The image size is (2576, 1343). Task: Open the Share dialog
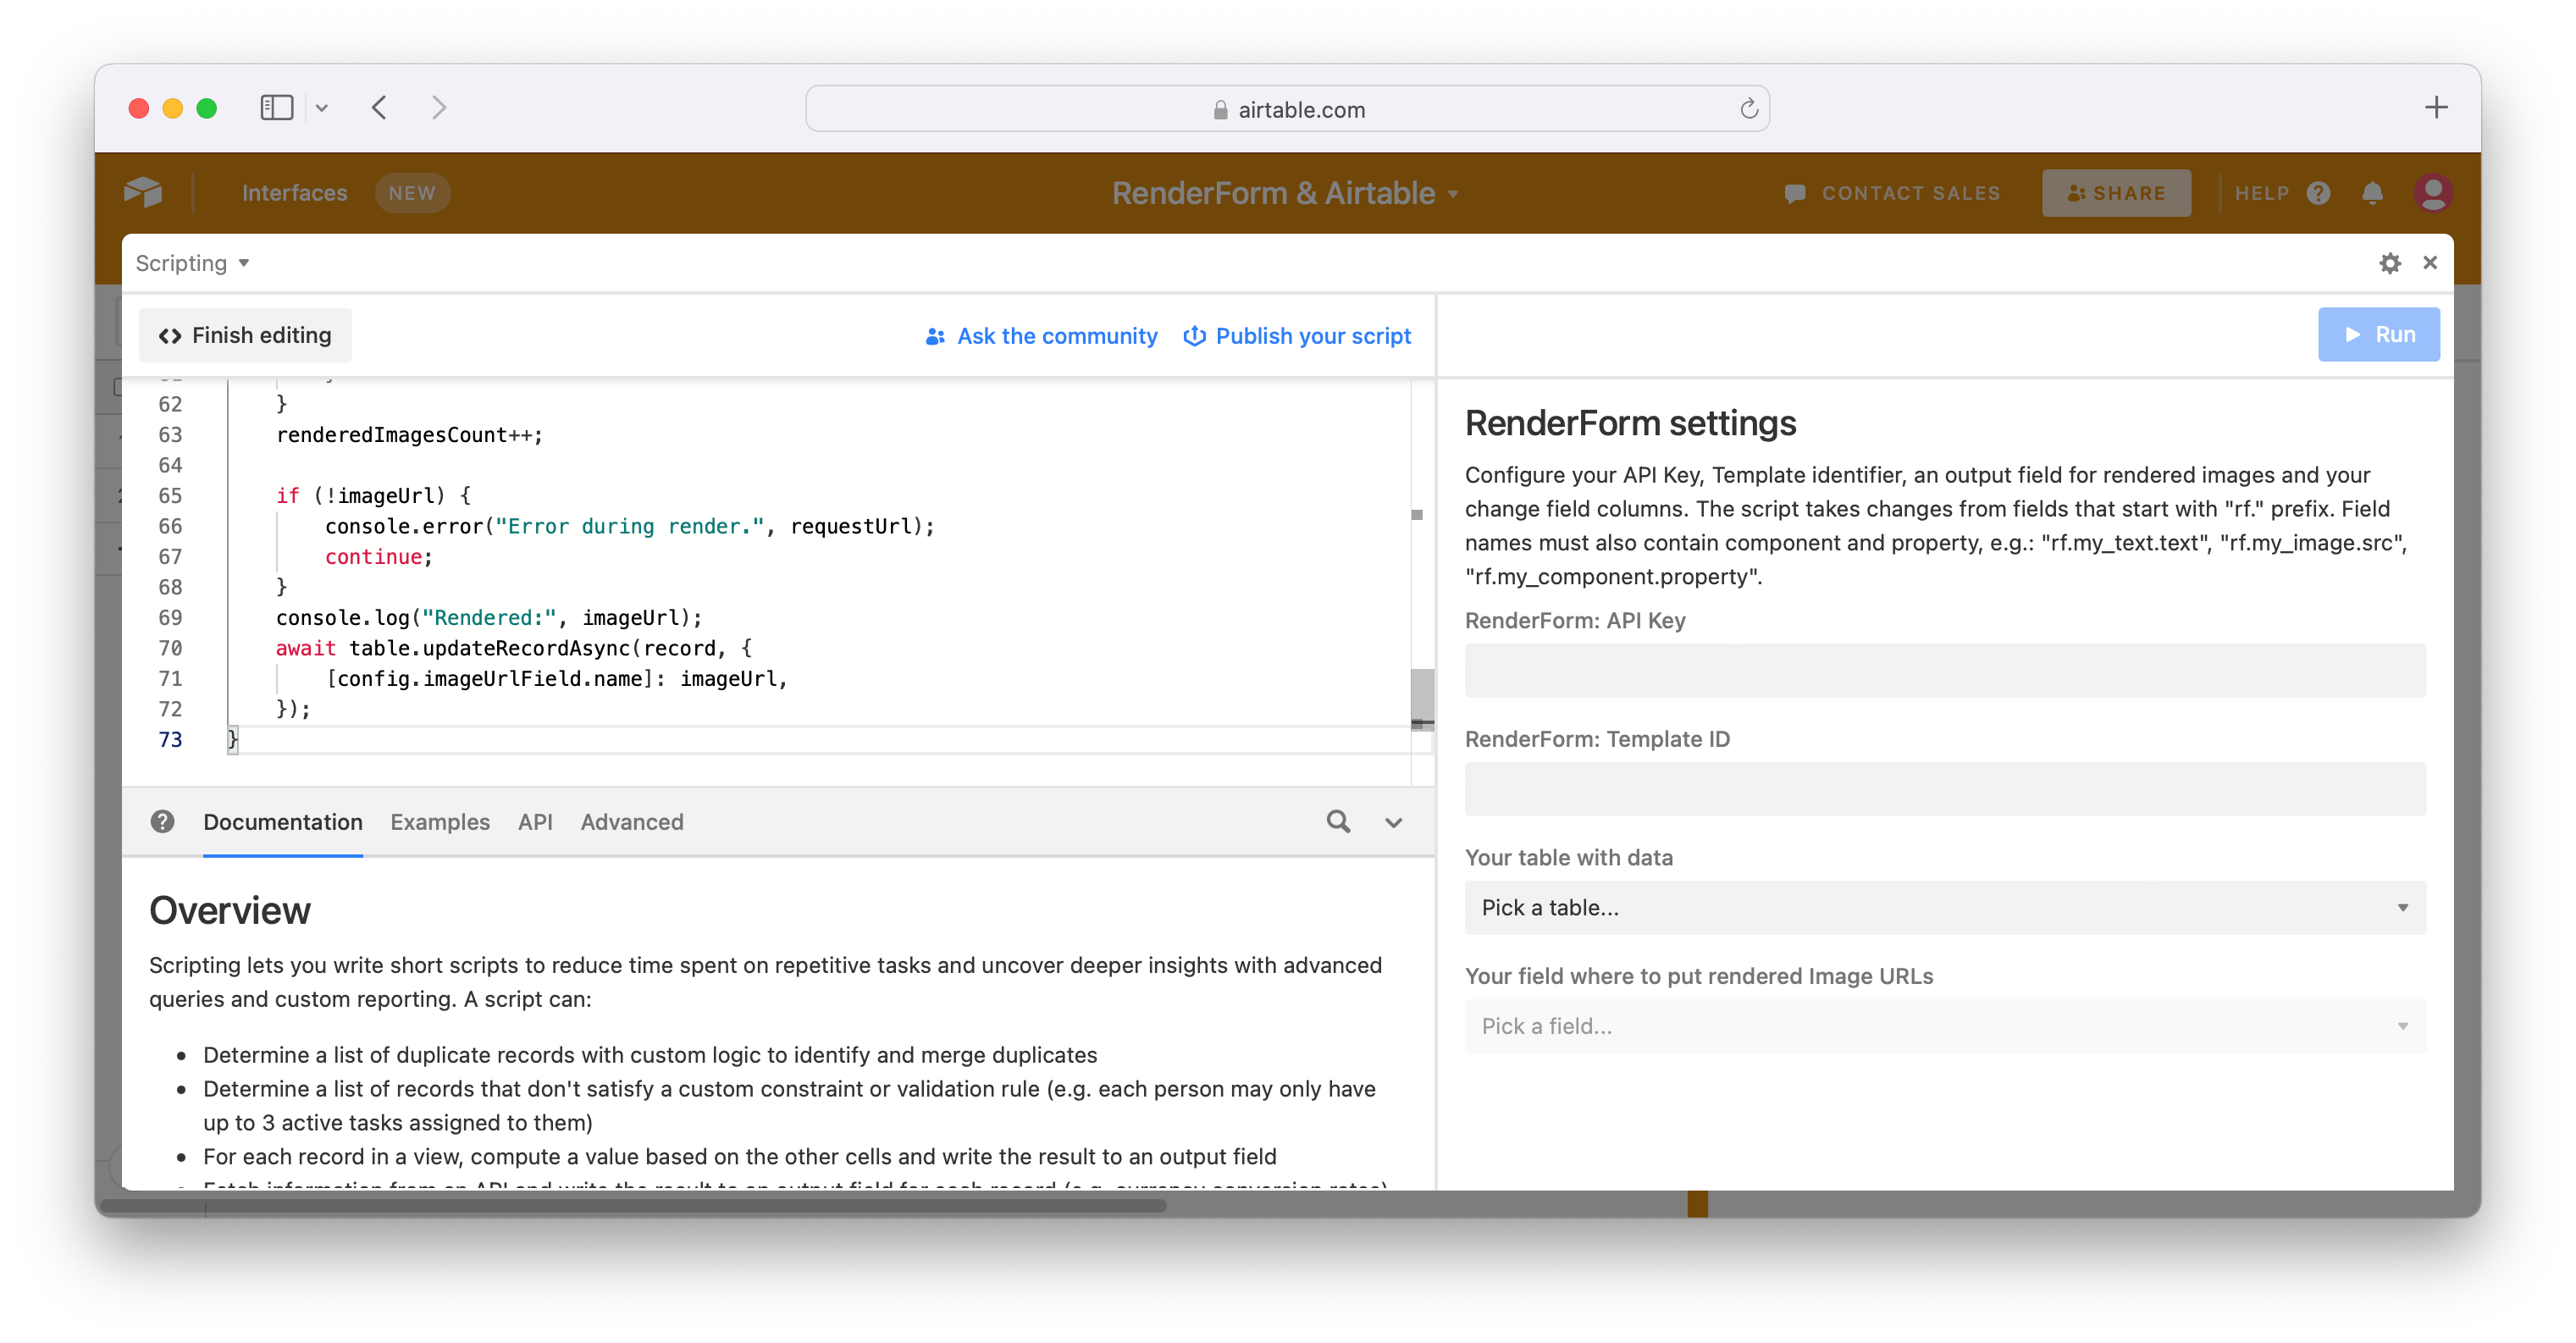tap(2115, 193)
